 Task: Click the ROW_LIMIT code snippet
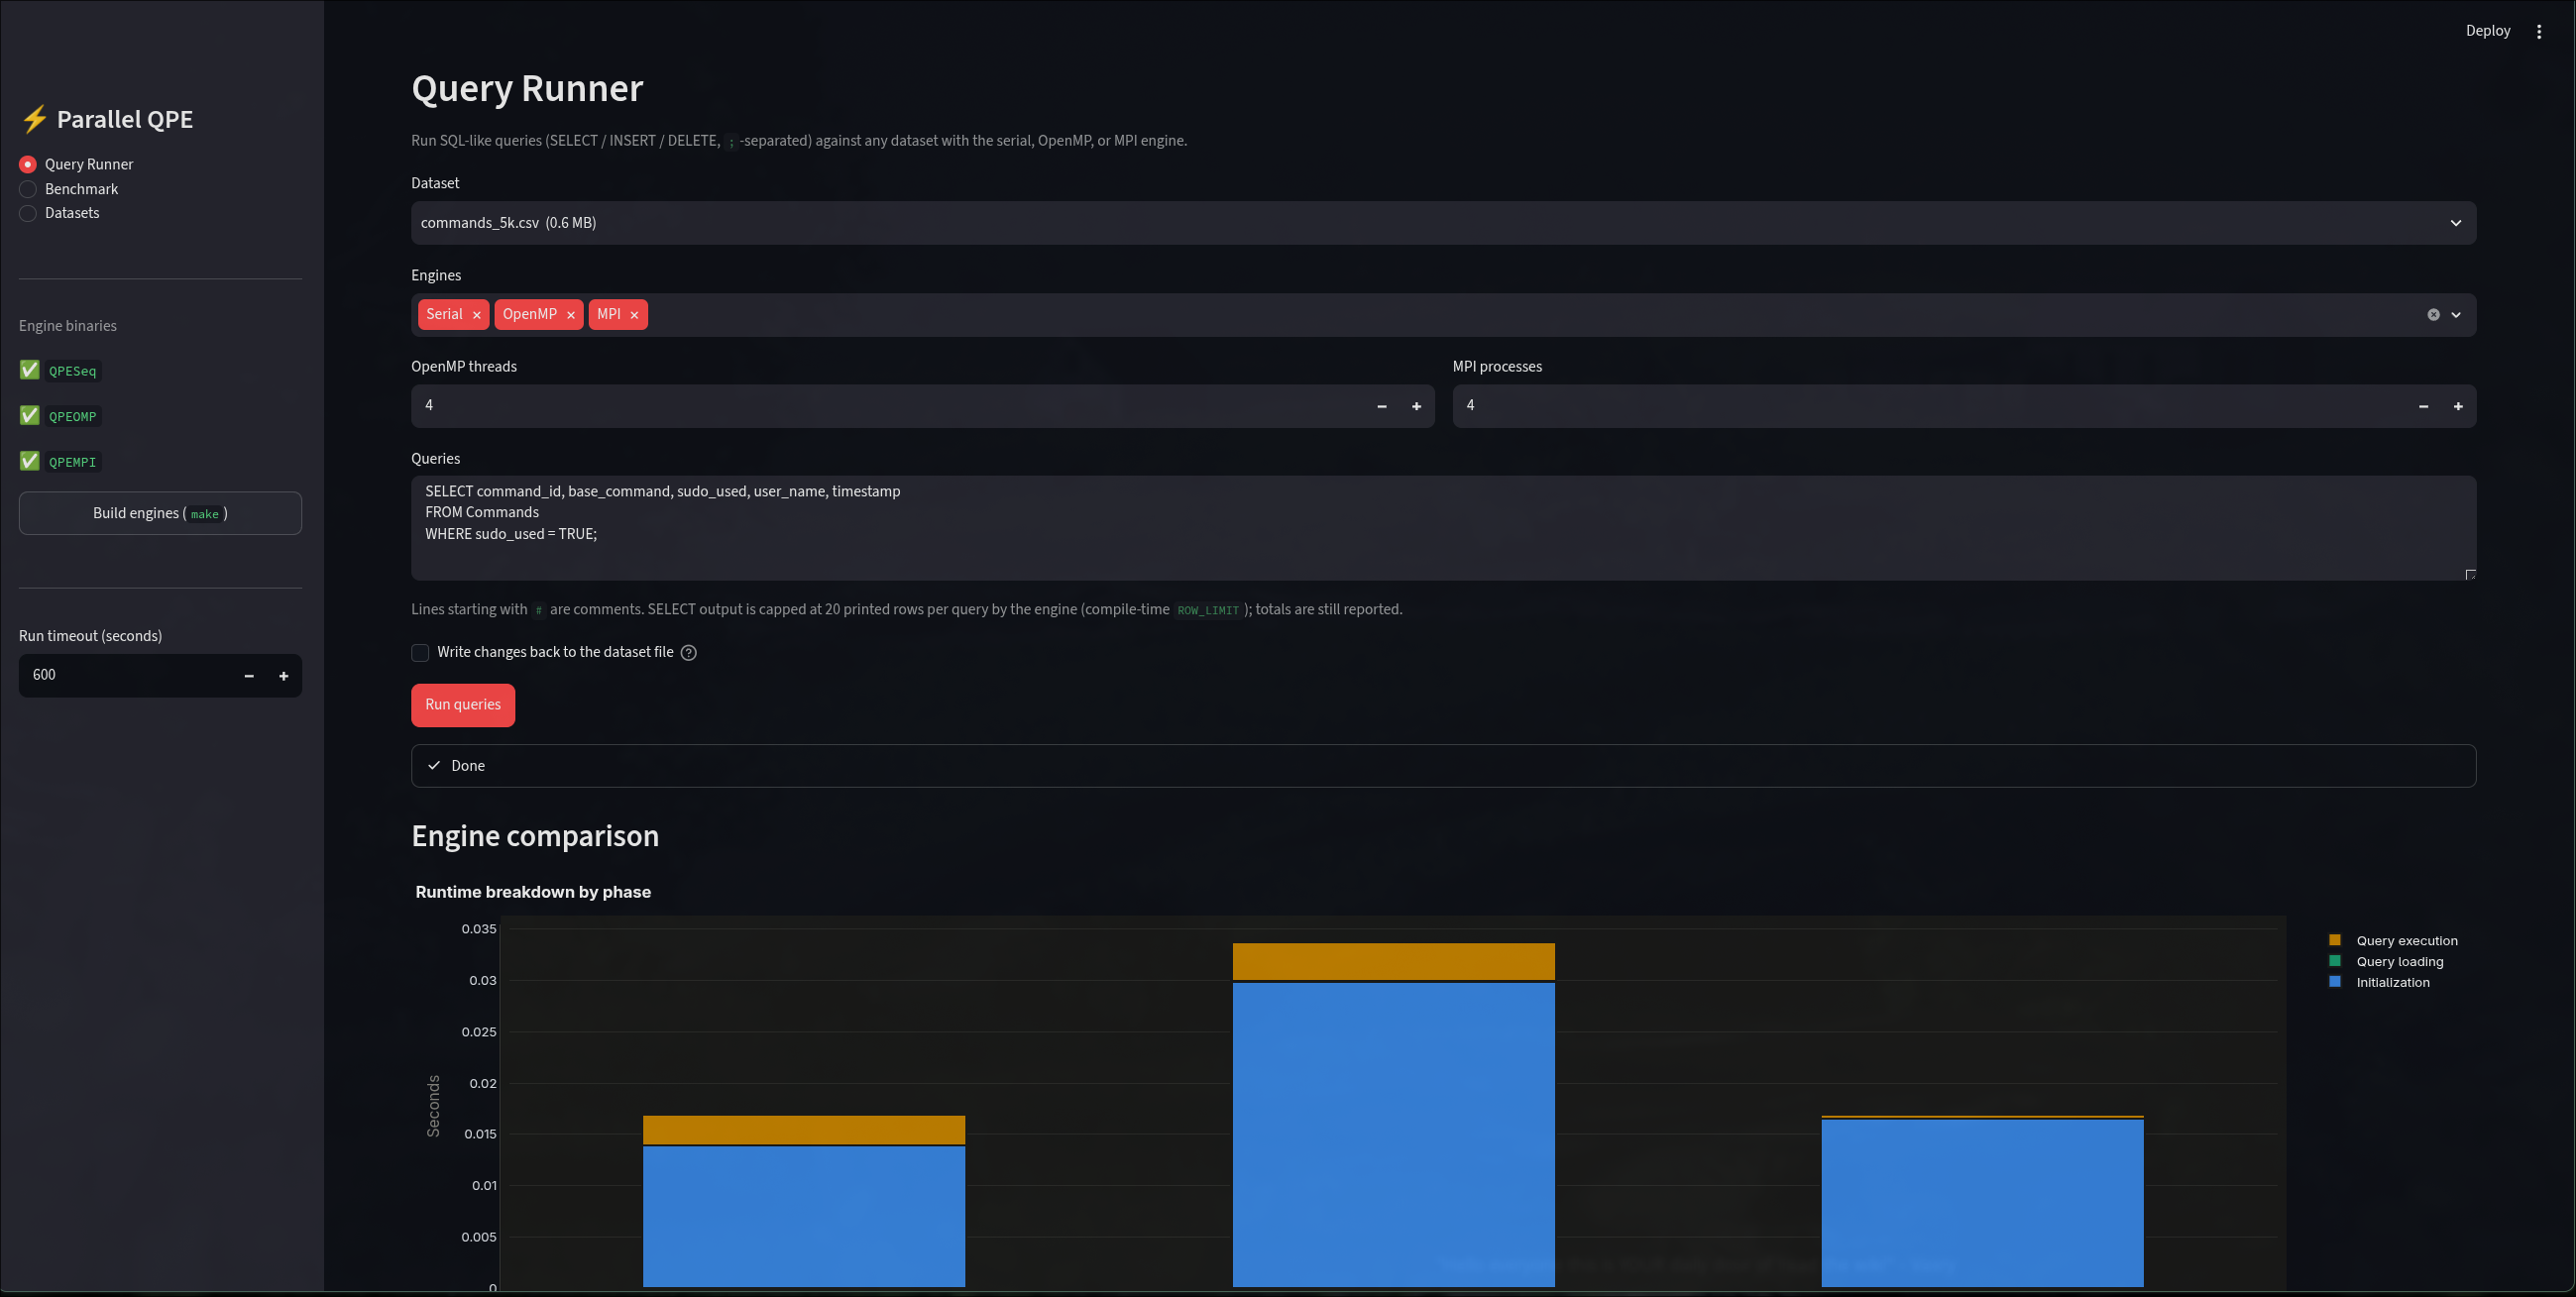(1207, 610)
